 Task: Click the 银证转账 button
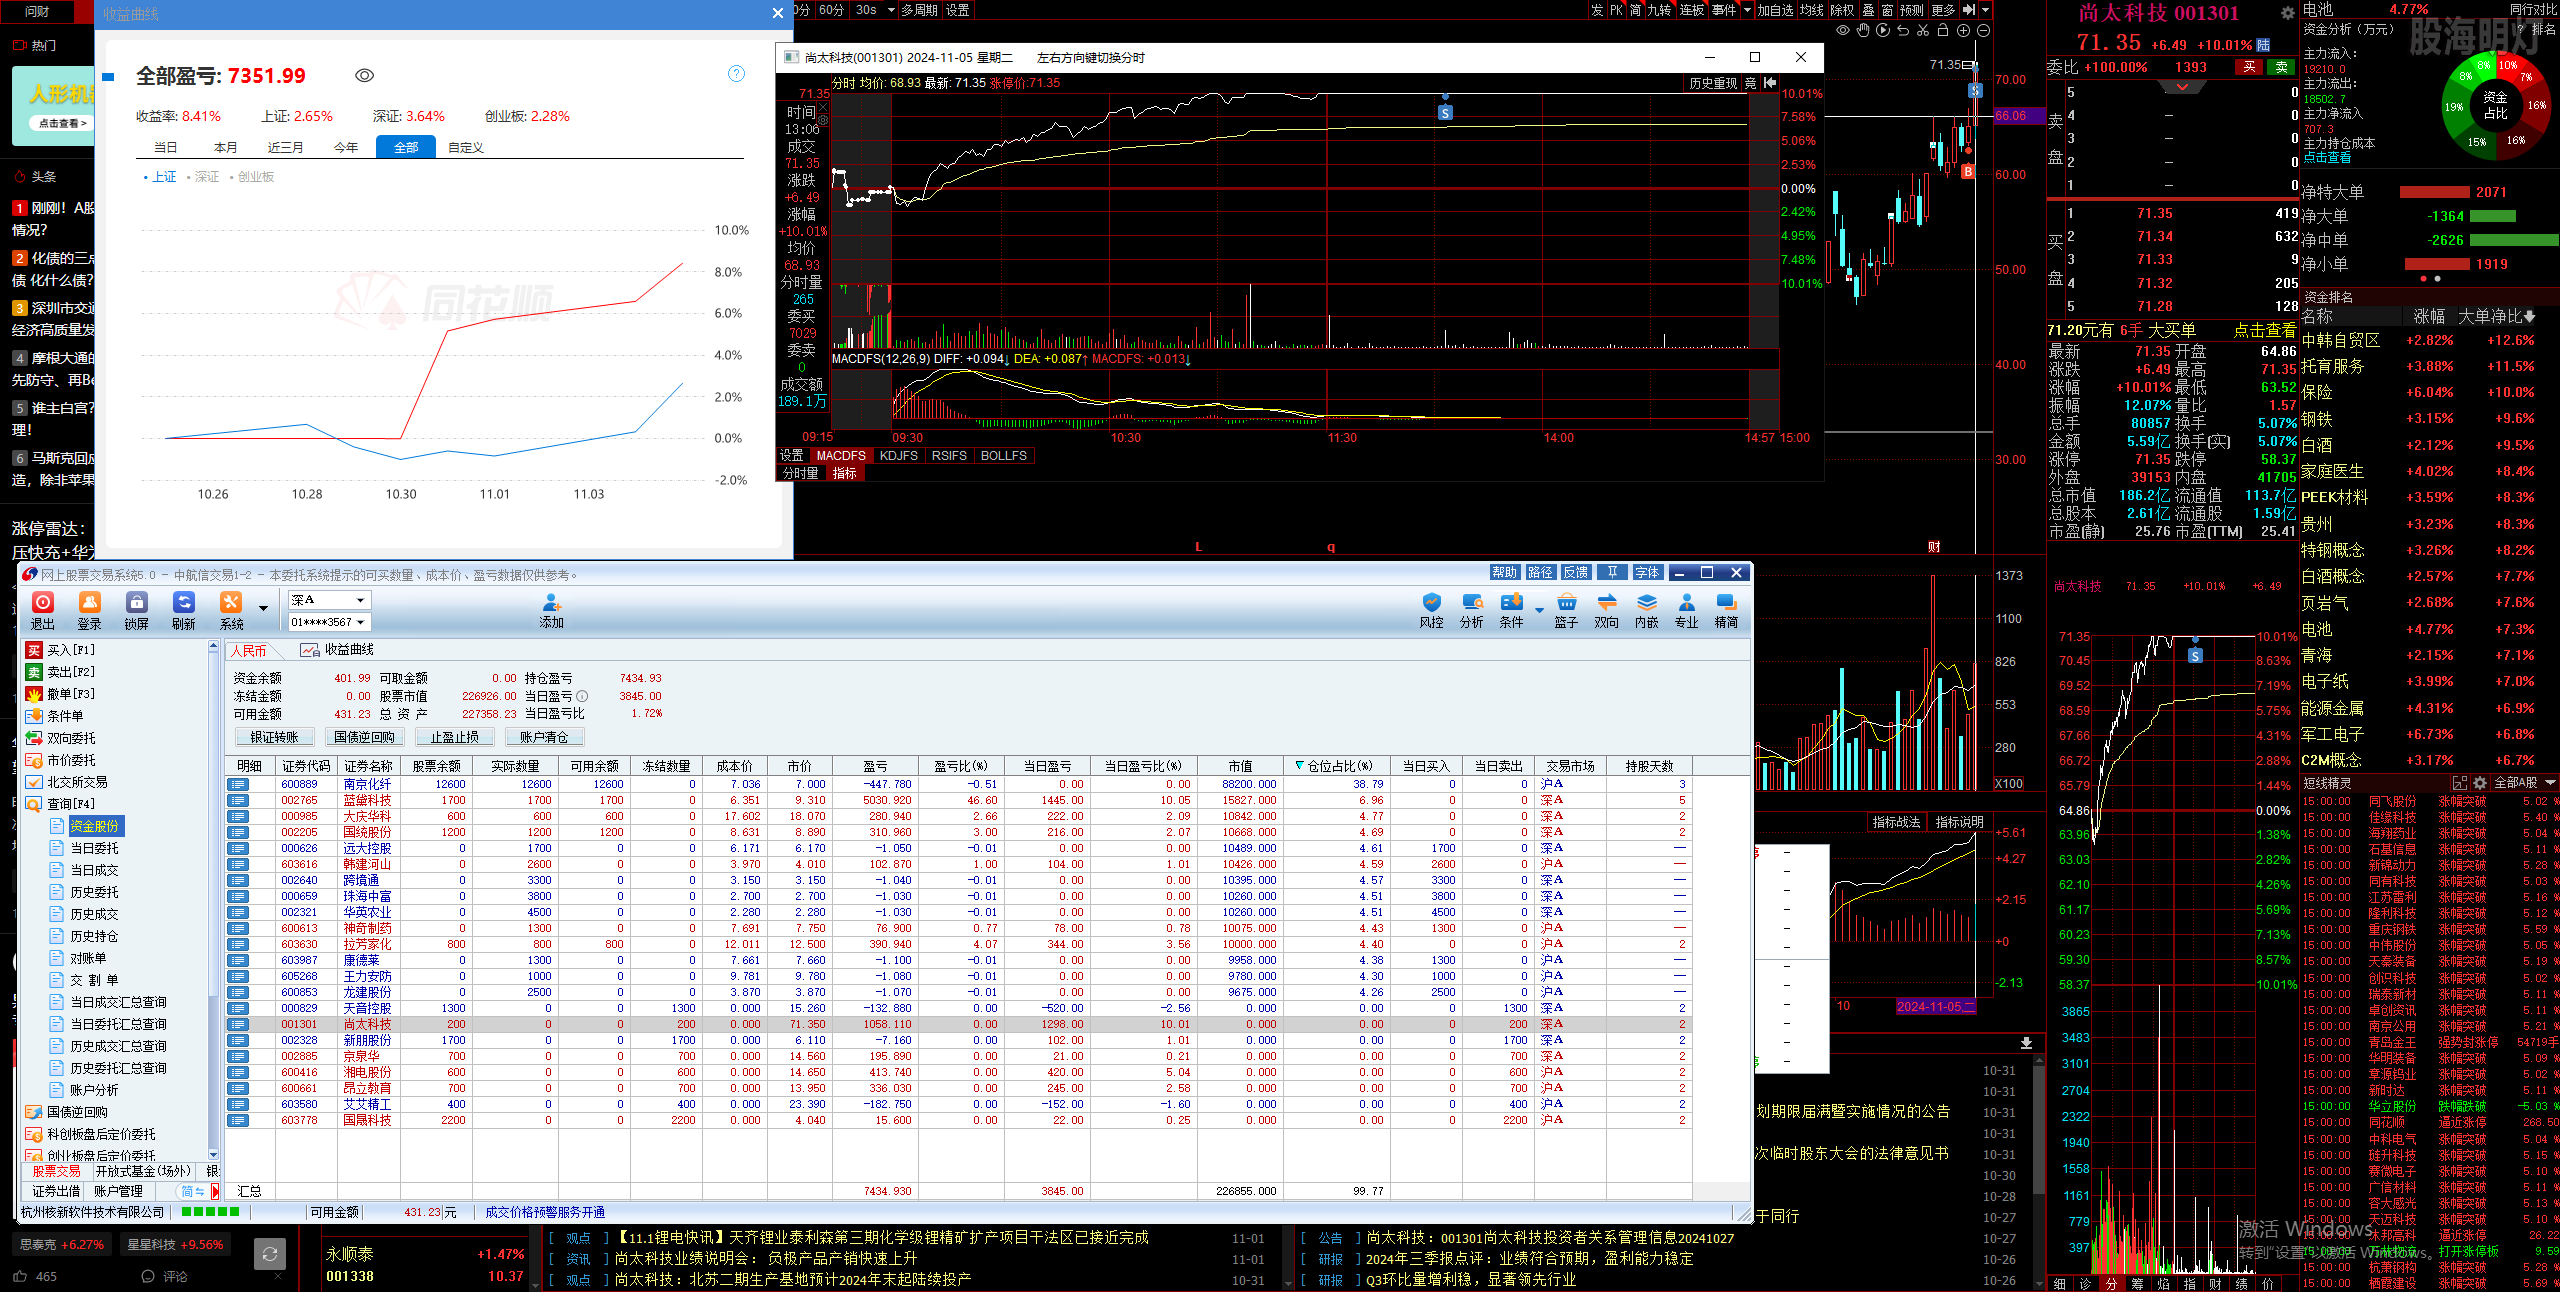tap(275, 737)
